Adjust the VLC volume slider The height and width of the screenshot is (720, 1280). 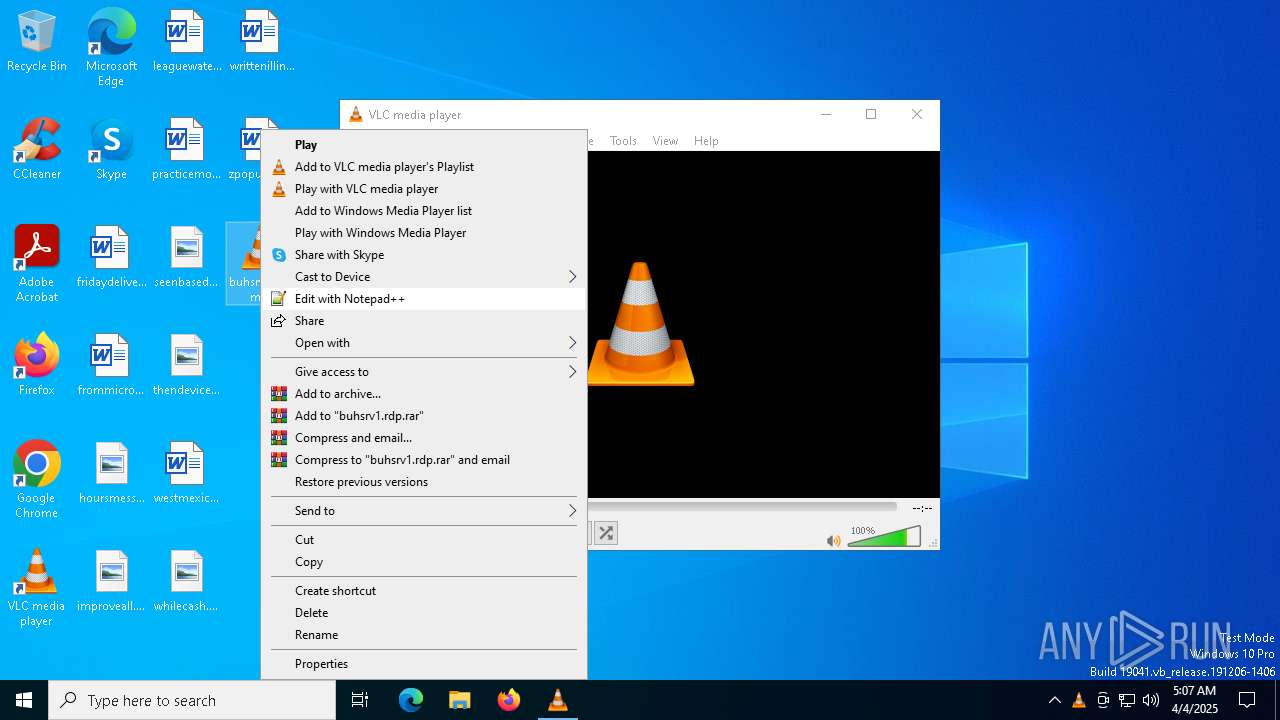click(884, 538)
